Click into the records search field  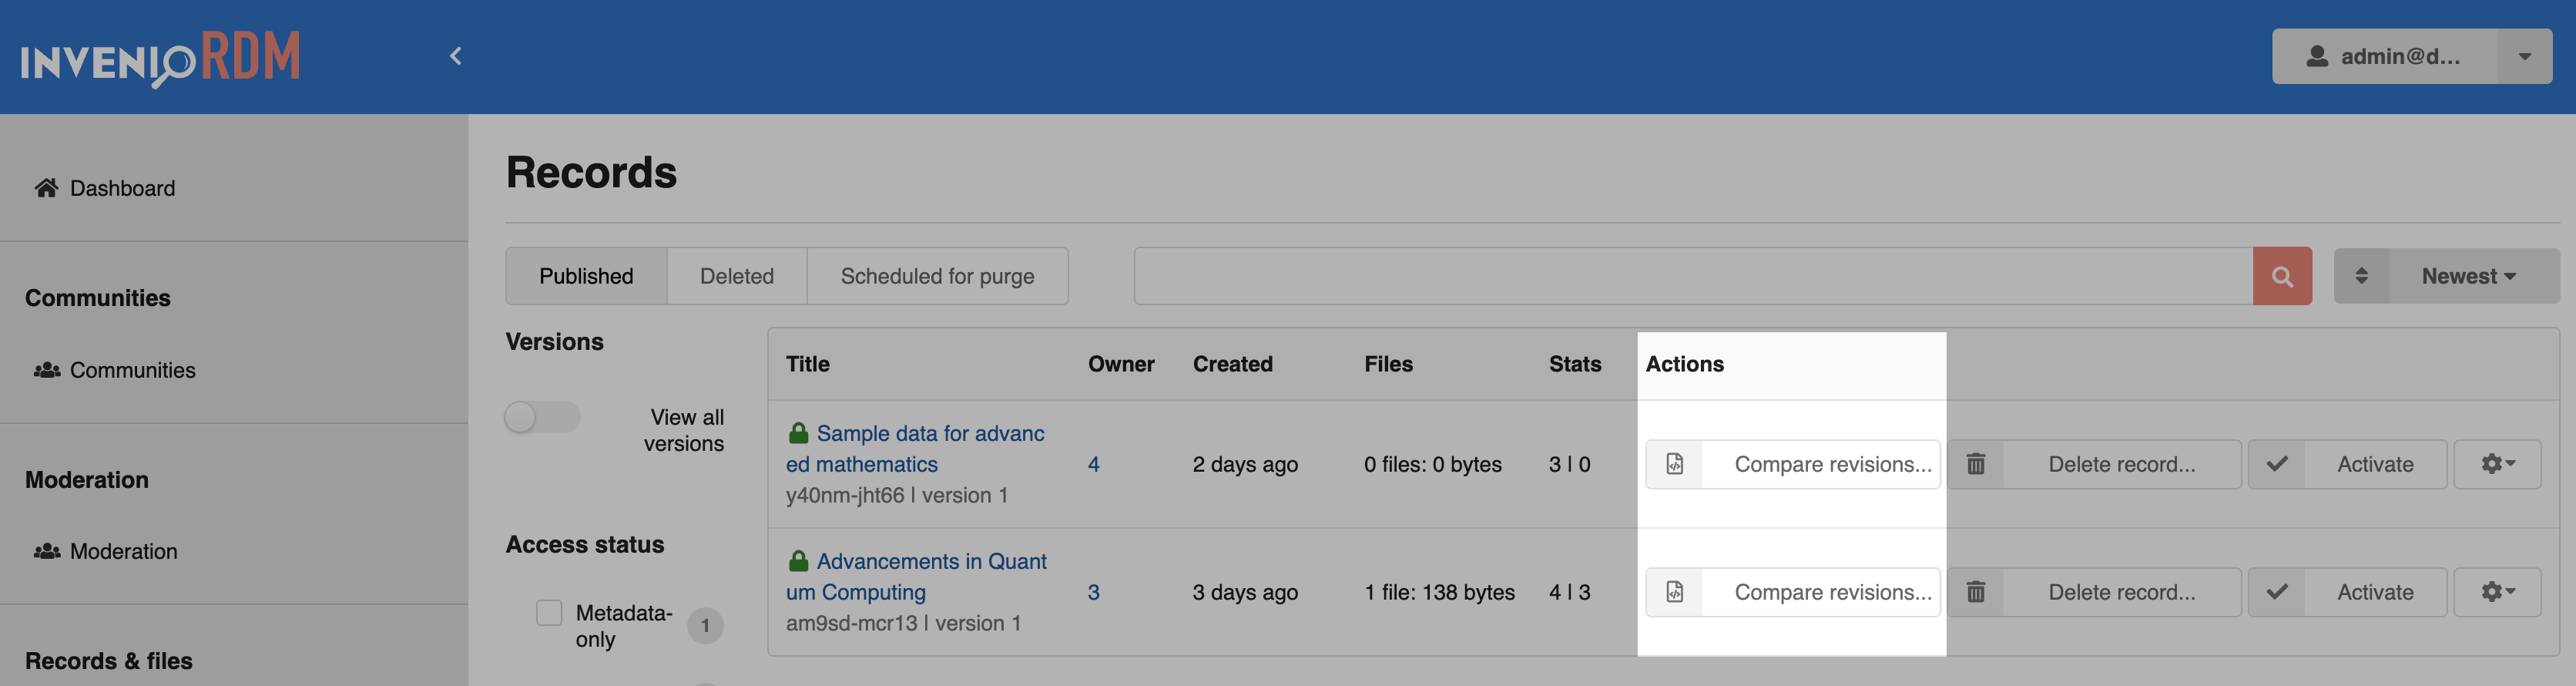click(x=1693, y=276)
